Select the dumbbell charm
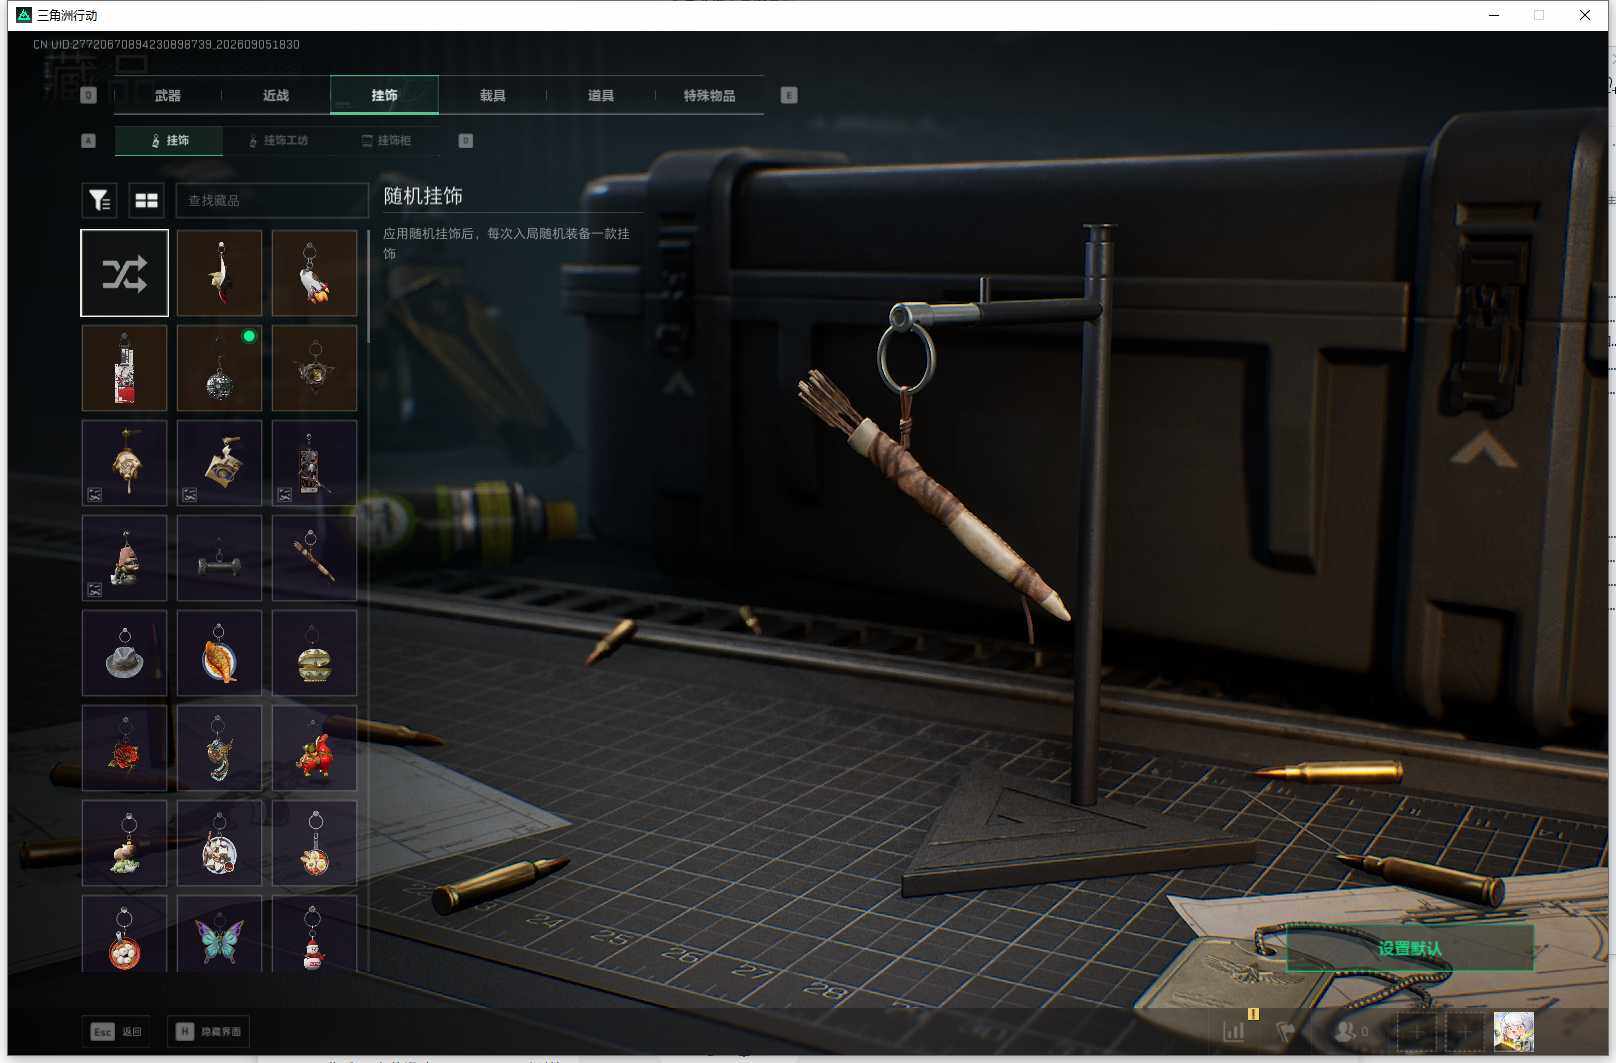The width and height of the screenshot is (1616, 1063). pyautogui.click(x=220, y=558)
